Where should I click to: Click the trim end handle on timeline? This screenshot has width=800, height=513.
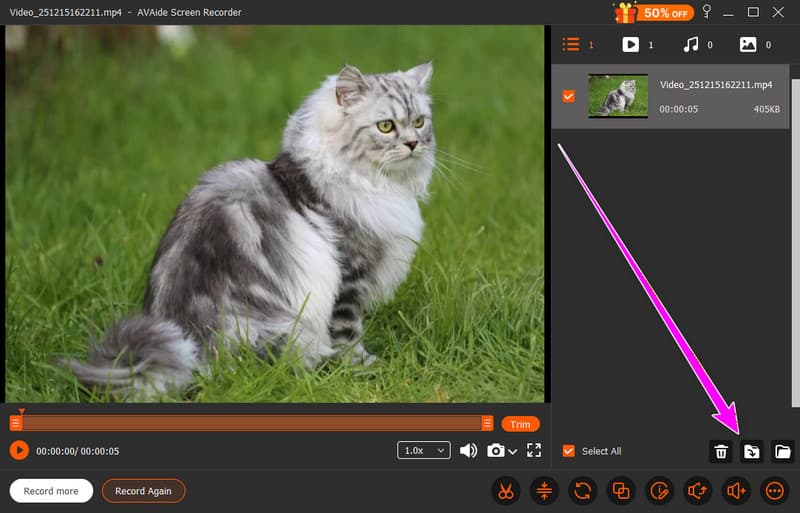487,423
